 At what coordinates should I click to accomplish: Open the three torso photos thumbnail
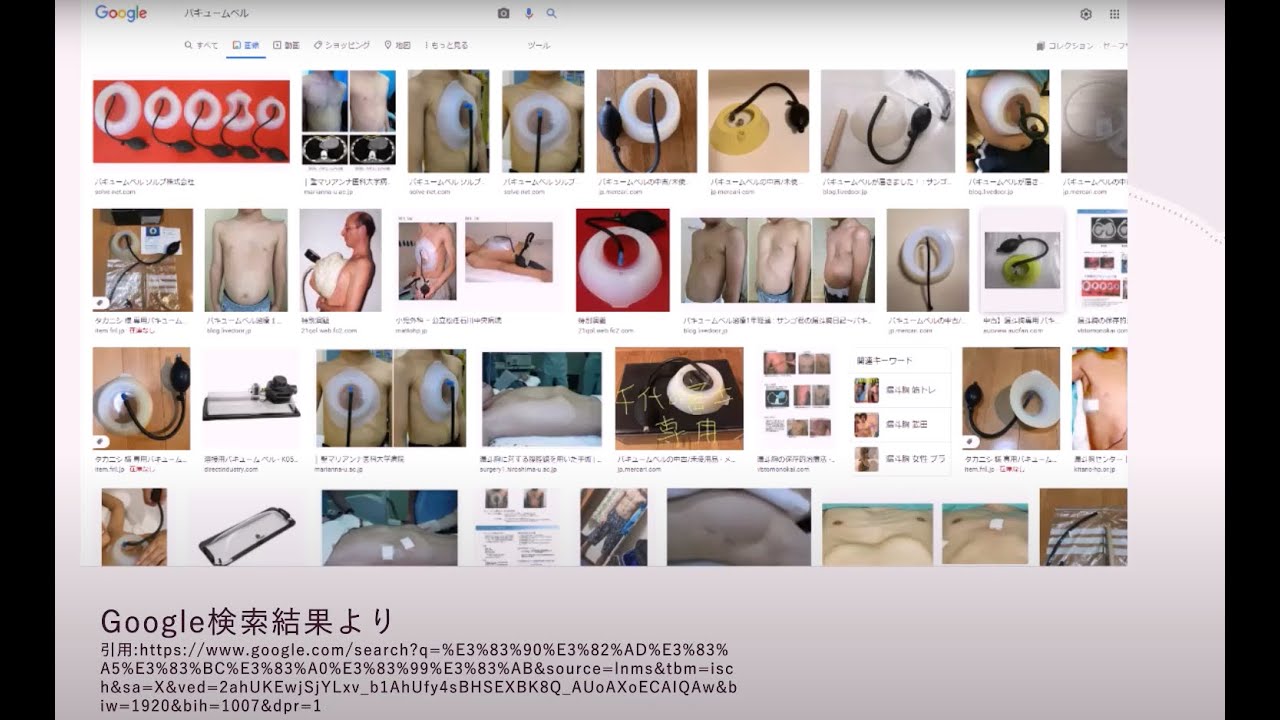point(778,260)
